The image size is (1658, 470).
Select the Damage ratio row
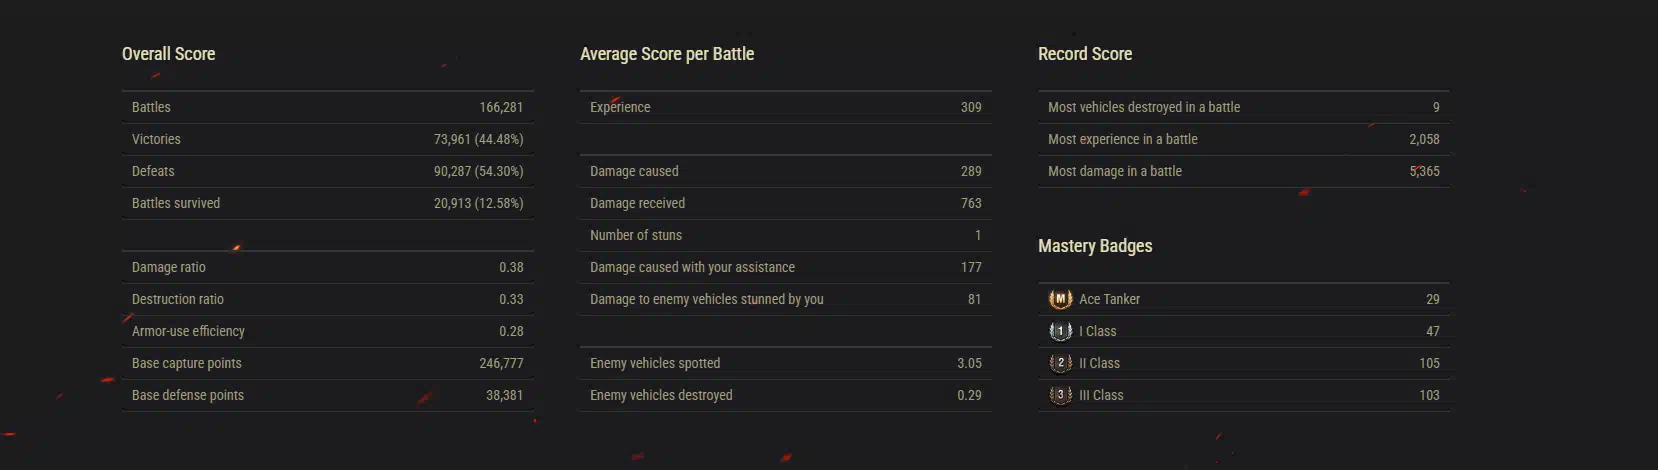(328, 267)
